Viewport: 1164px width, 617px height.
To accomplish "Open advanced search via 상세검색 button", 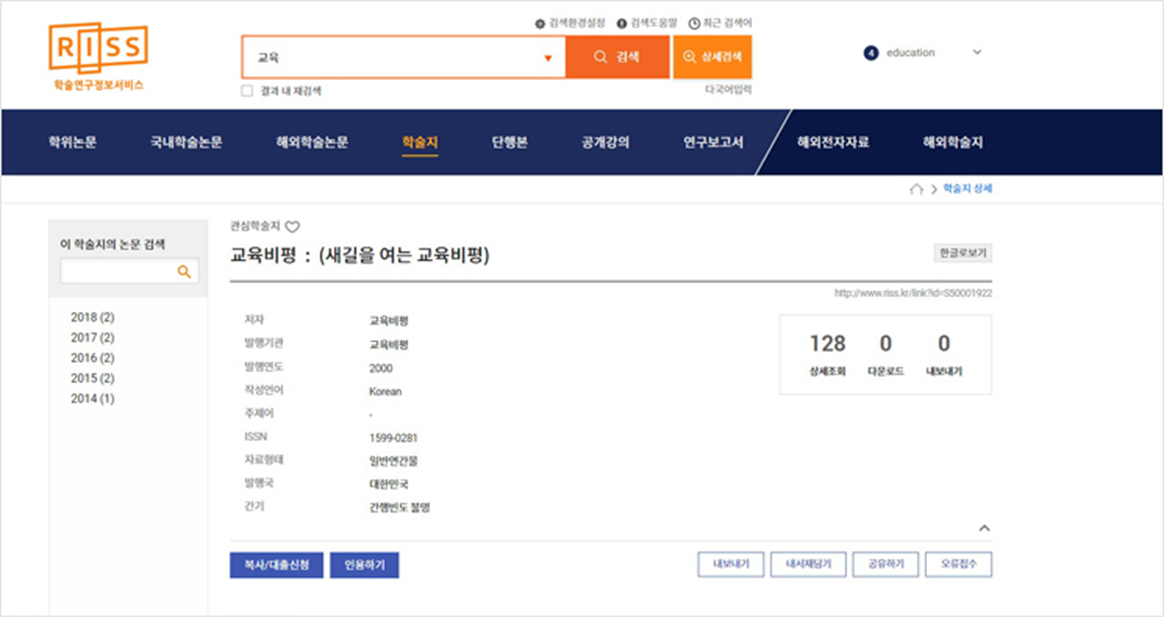I will 714,57.
